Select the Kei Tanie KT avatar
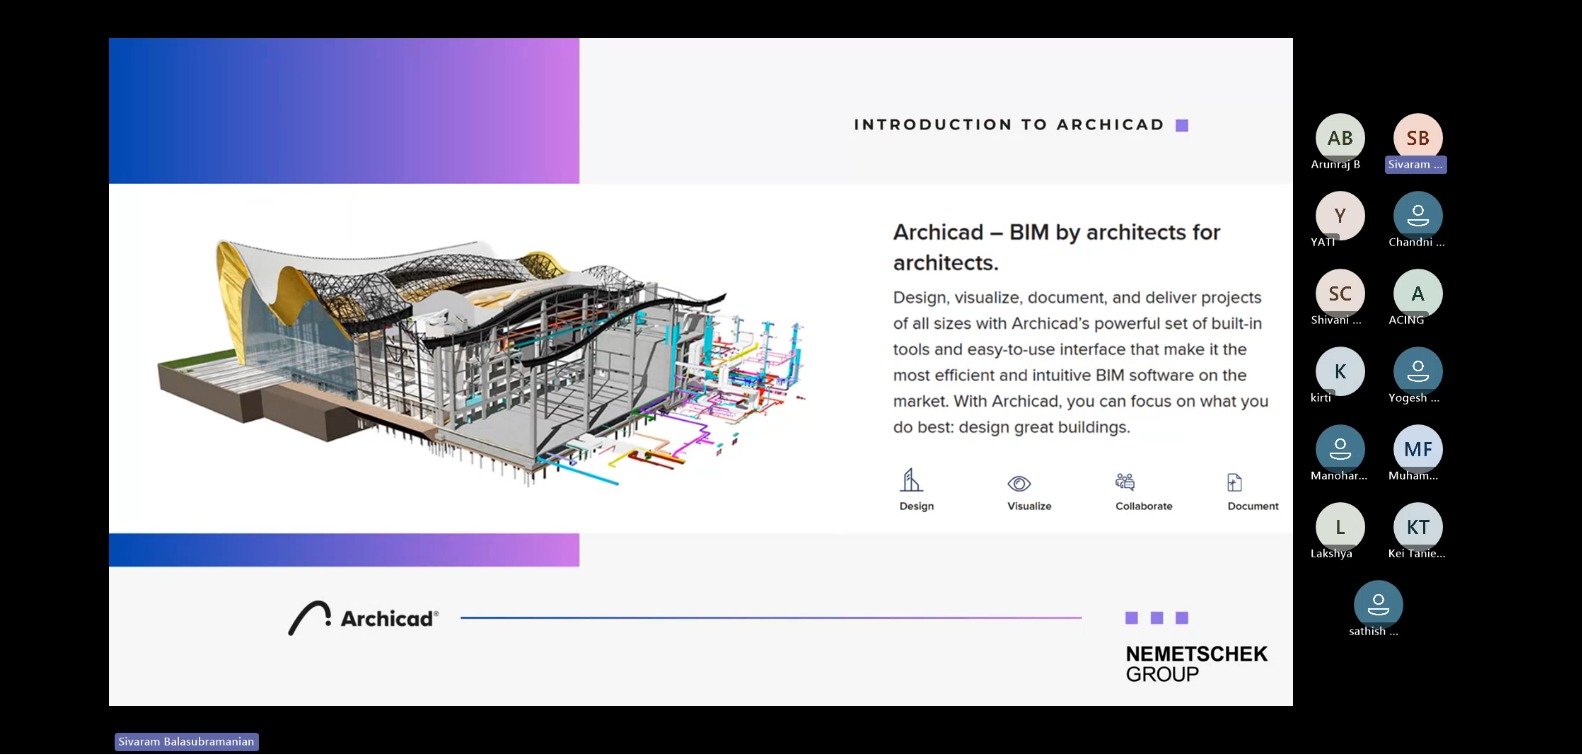1582x755 pixels. click(1417, 527)
